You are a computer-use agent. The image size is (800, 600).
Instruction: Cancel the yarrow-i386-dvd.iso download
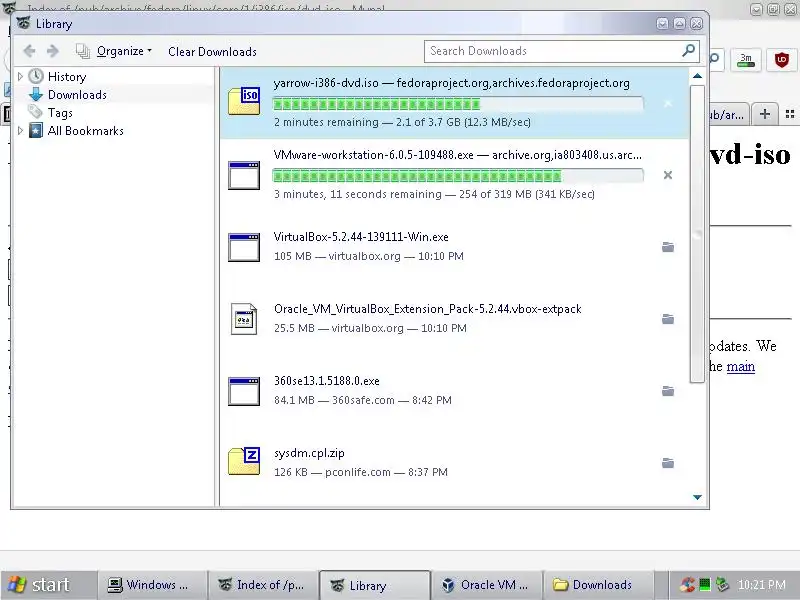click(x=668, y=104)
